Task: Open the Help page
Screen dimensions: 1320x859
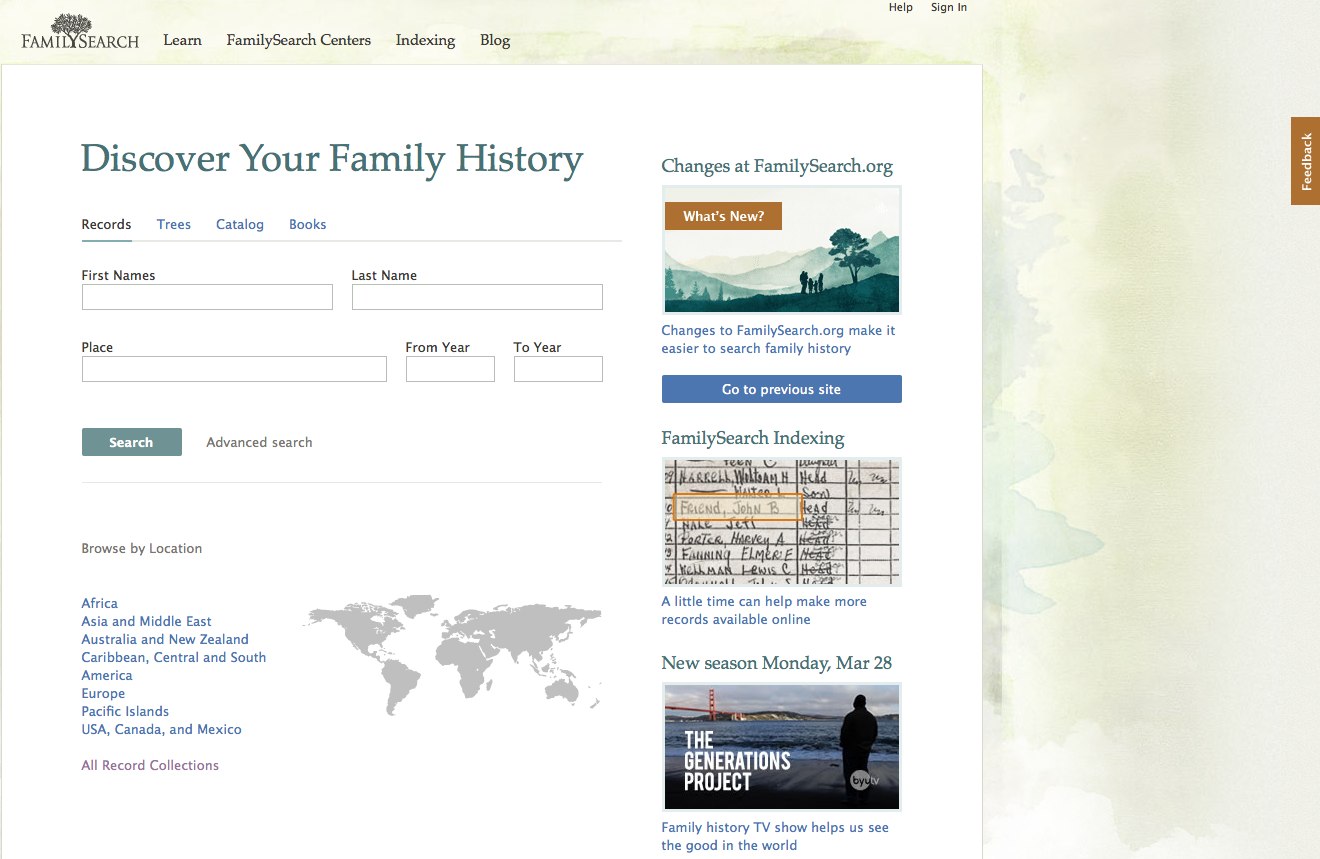Action: 899,7
